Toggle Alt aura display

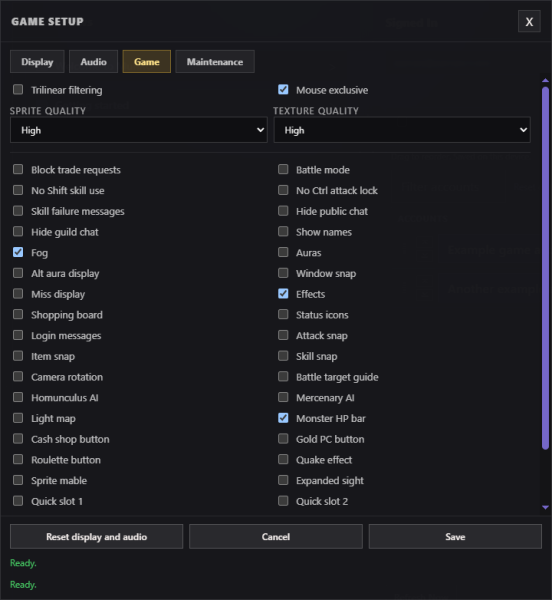tap(18, 273)
